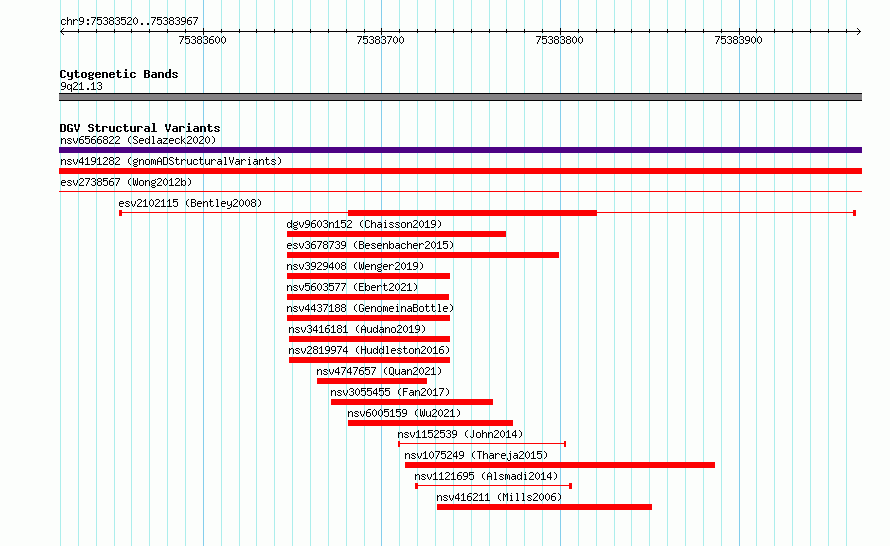Select the 9q21.13 band label
Viewport: 890px width, 546px height.
pyautogui.click(x=81, y=86)
